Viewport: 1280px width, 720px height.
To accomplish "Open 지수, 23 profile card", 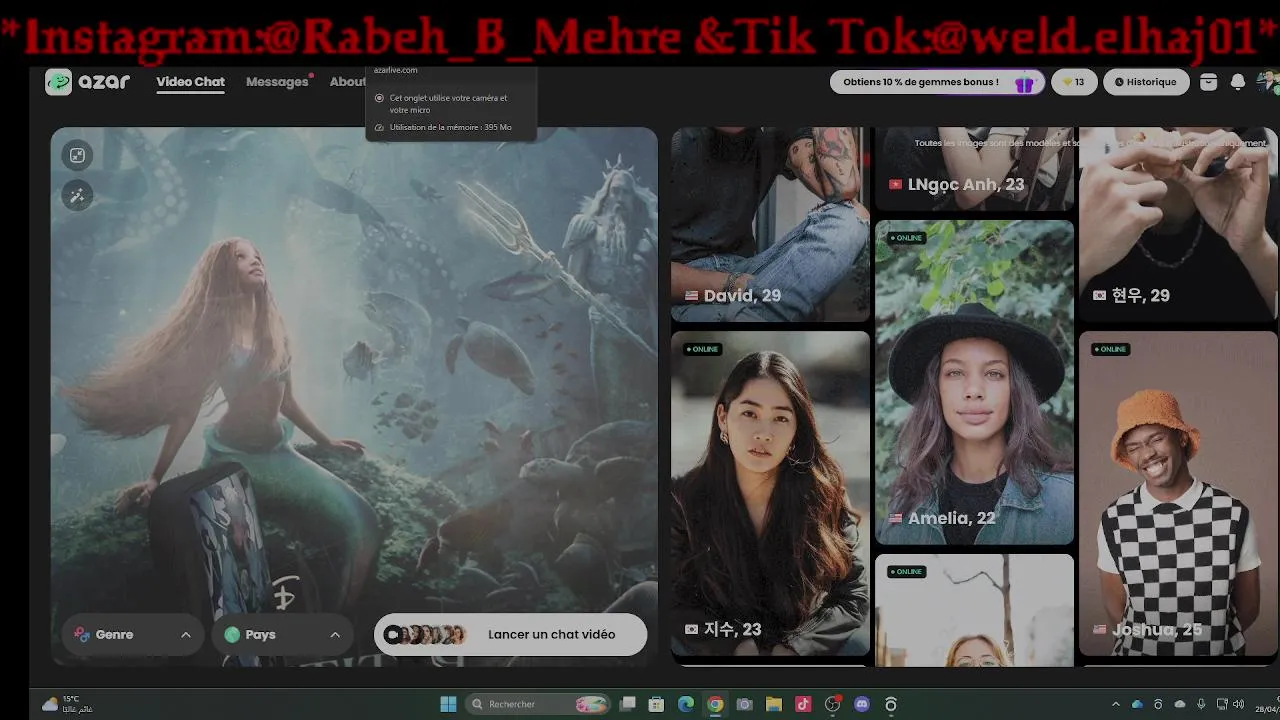I will point(770,493).
